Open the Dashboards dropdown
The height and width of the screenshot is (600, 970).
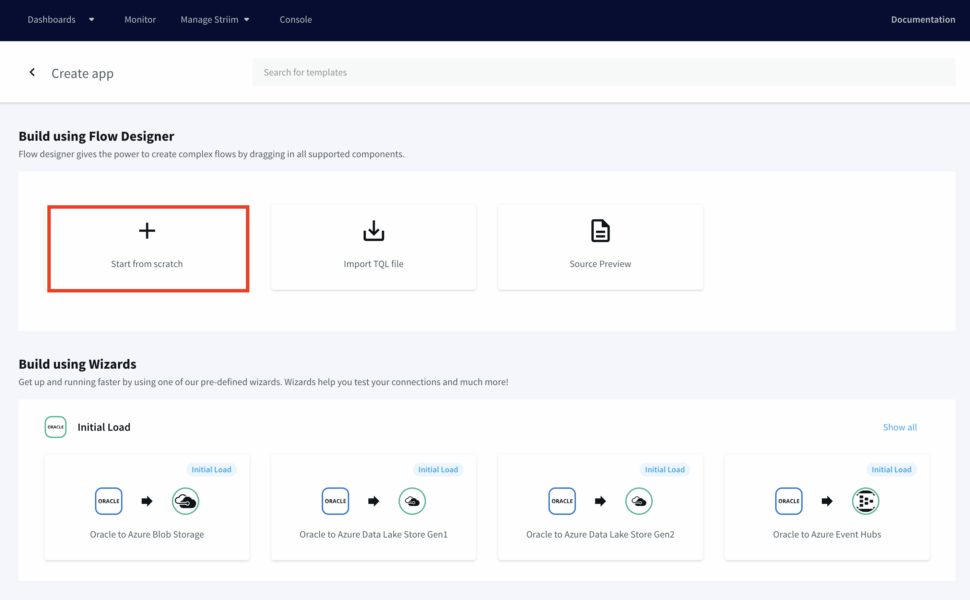click(52, 18)
